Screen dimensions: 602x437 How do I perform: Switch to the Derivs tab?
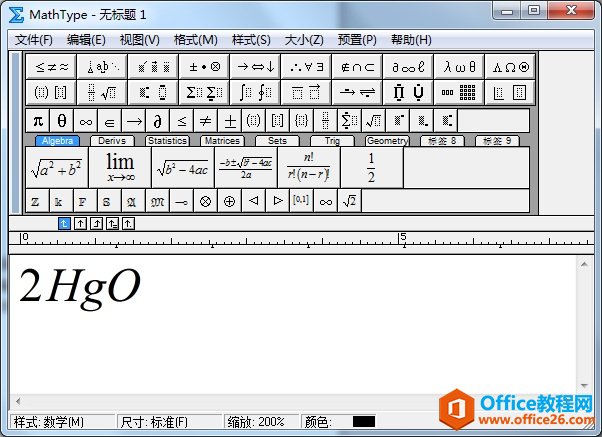coord(112,141)
